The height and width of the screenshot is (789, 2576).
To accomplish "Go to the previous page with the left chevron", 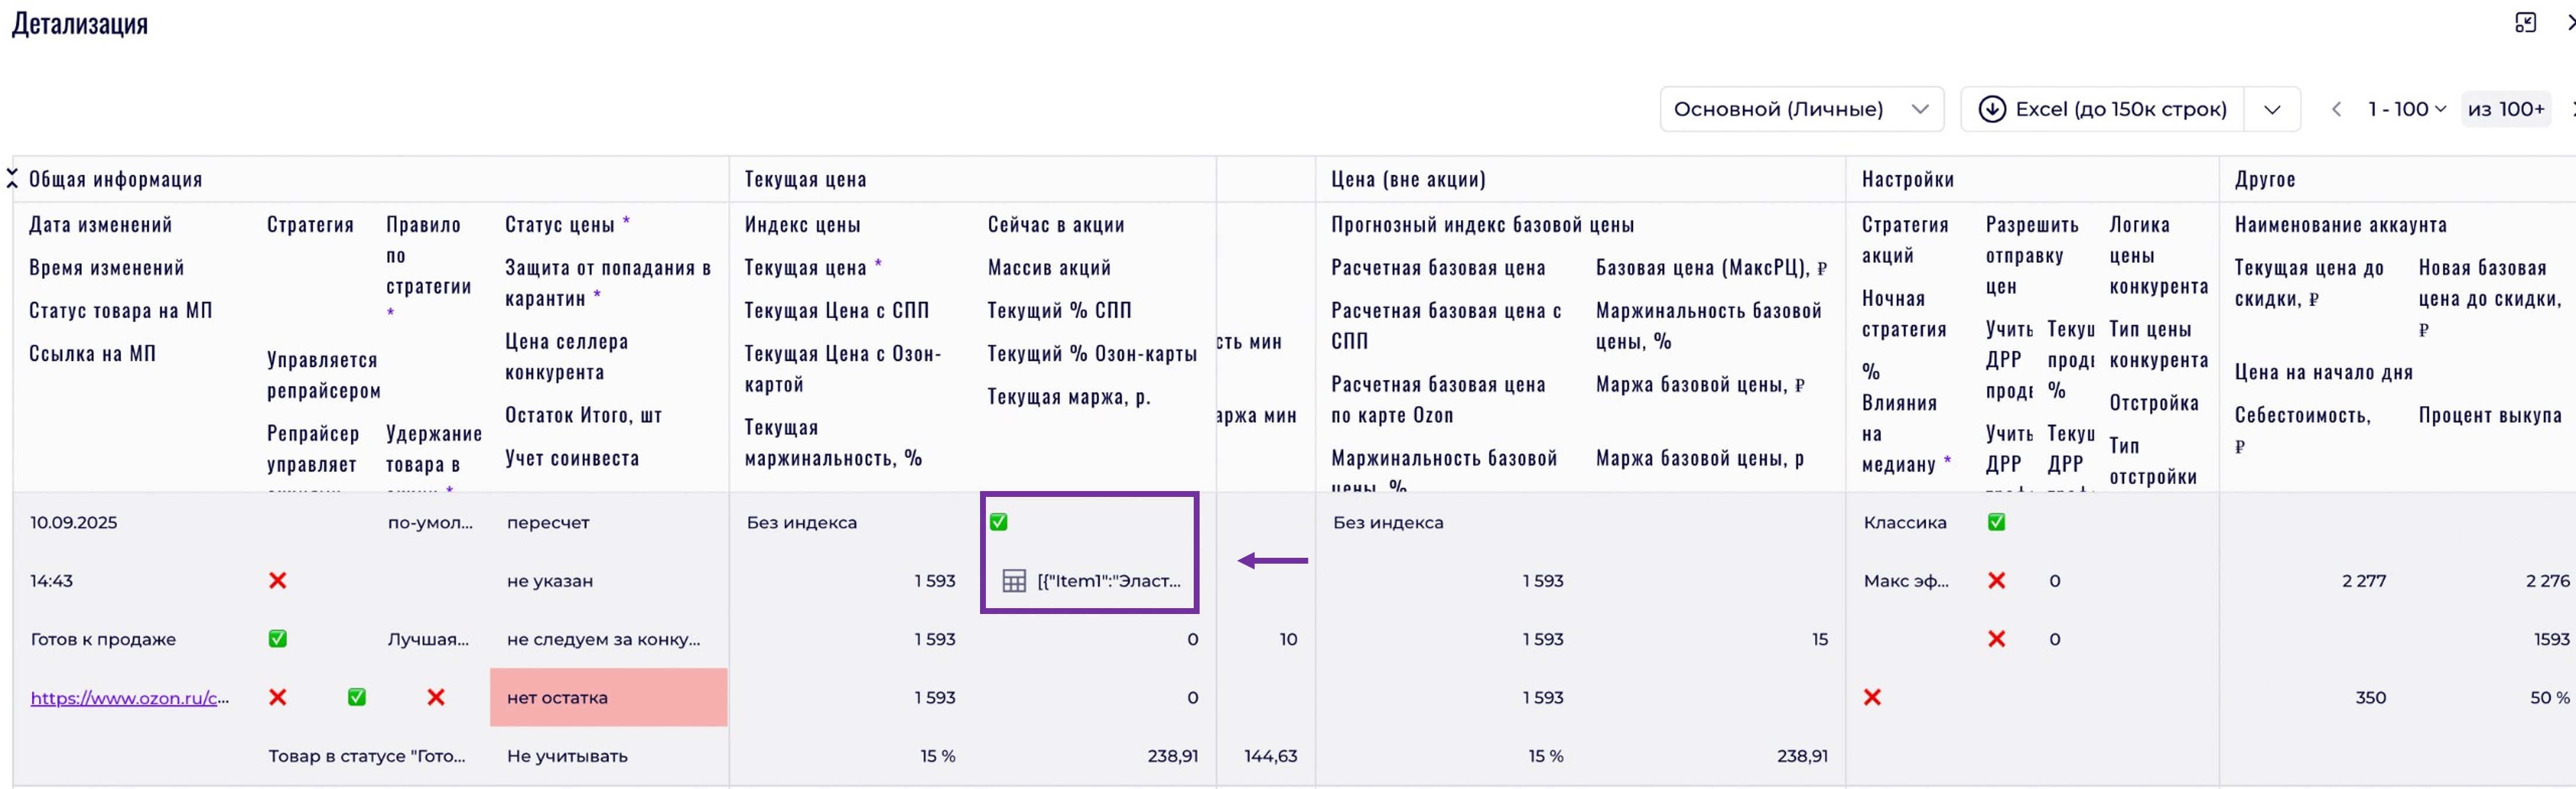I will (x=2336, y=109).
